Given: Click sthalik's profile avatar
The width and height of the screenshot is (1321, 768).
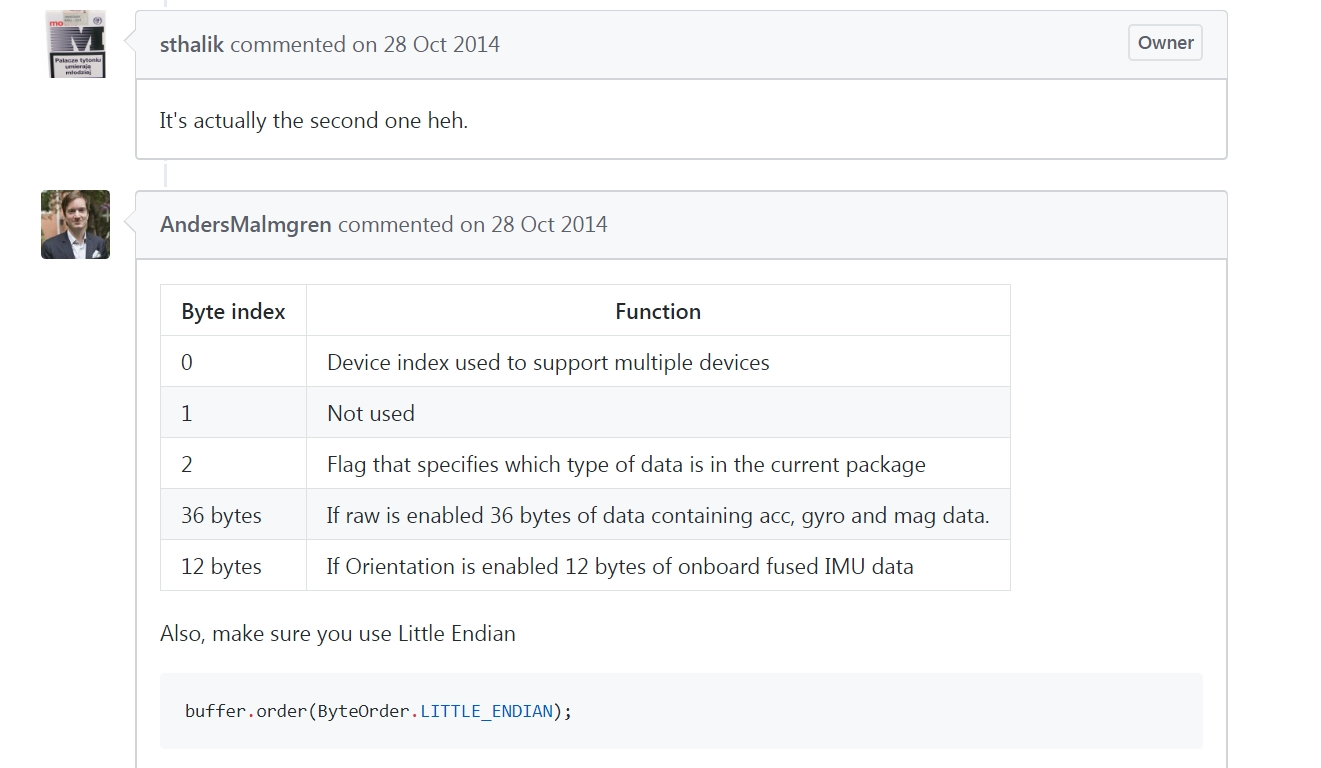Looking at the screenshot, I should 75,43.
